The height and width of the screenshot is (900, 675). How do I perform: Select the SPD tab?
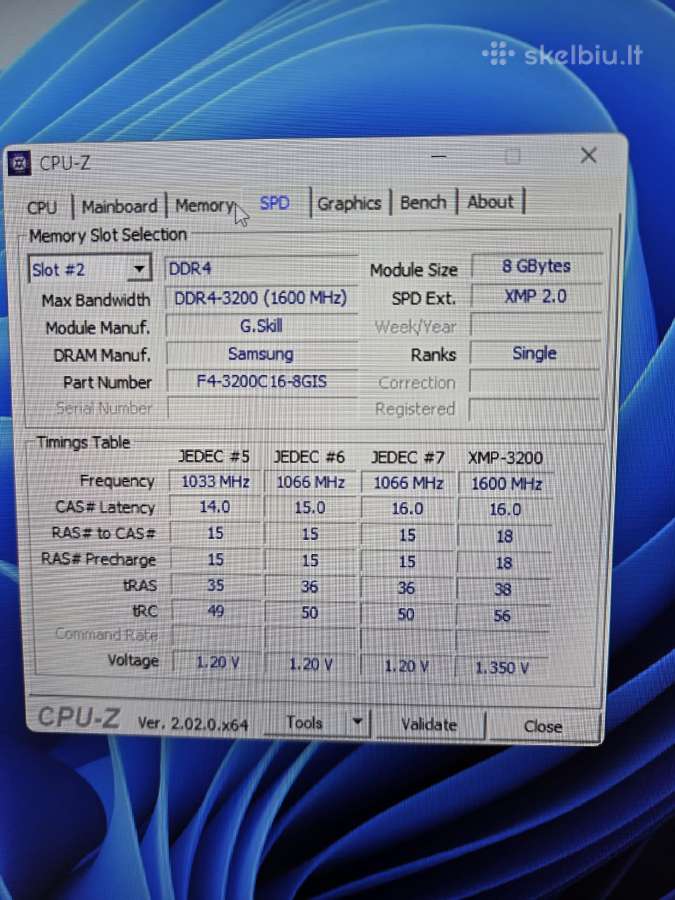274,203
